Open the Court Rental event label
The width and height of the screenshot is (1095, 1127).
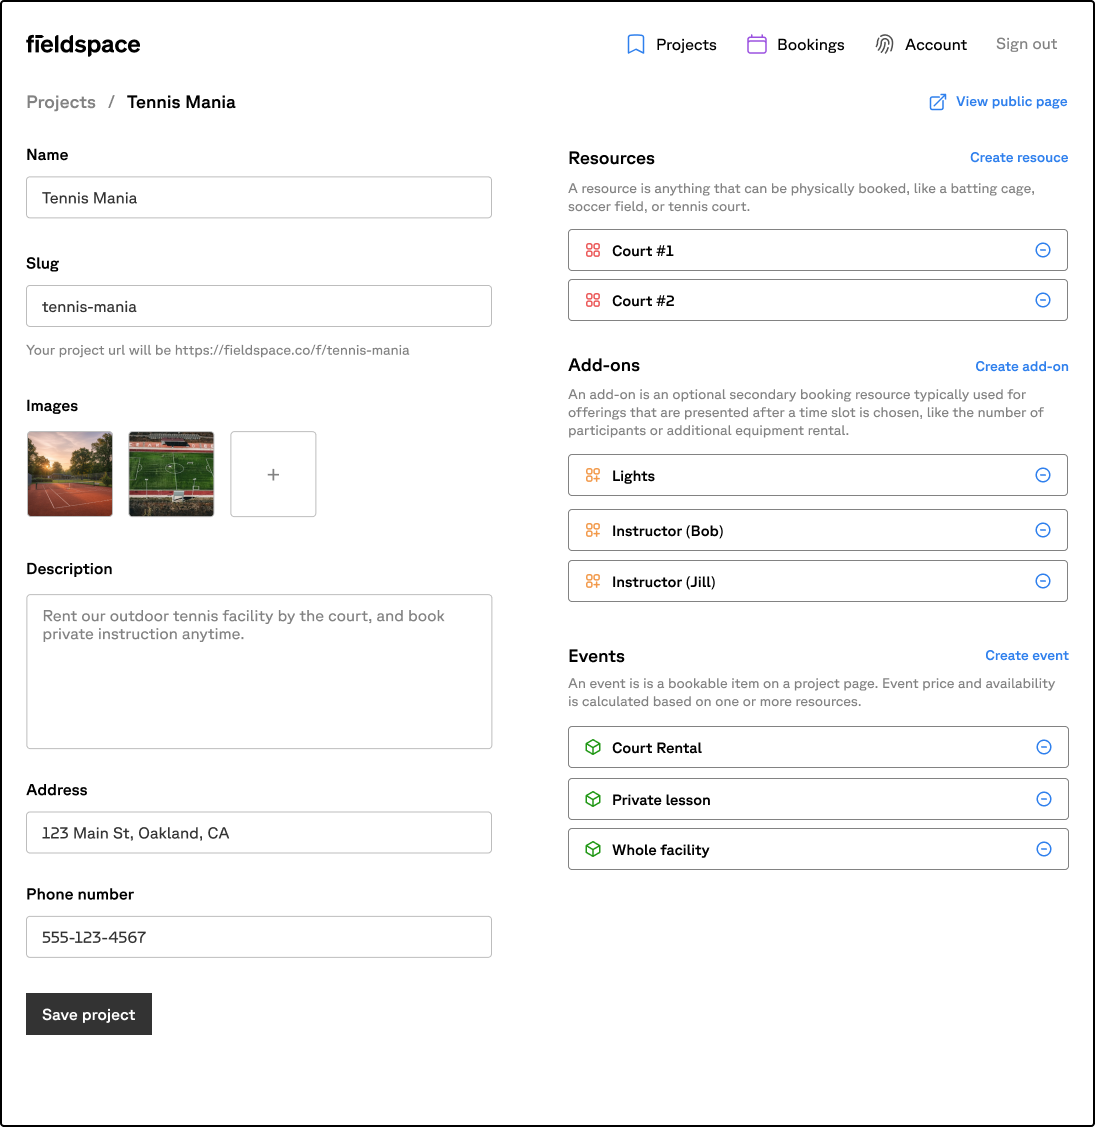[x=657, y=748]
